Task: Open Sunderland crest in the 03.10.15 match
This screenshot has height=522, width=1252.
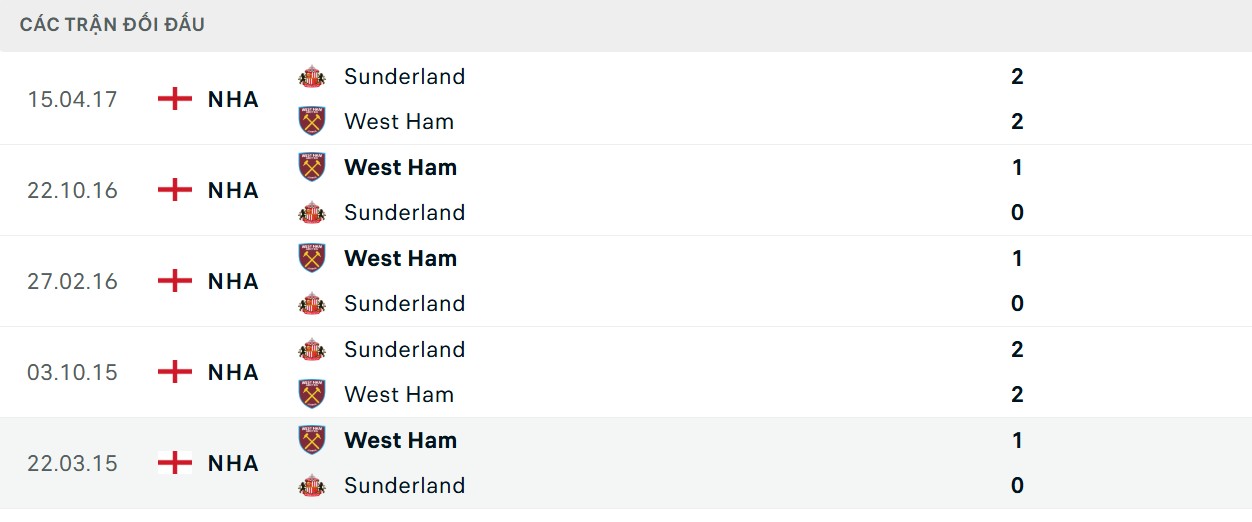Action: pyautogui.click(x=312, y=350)
